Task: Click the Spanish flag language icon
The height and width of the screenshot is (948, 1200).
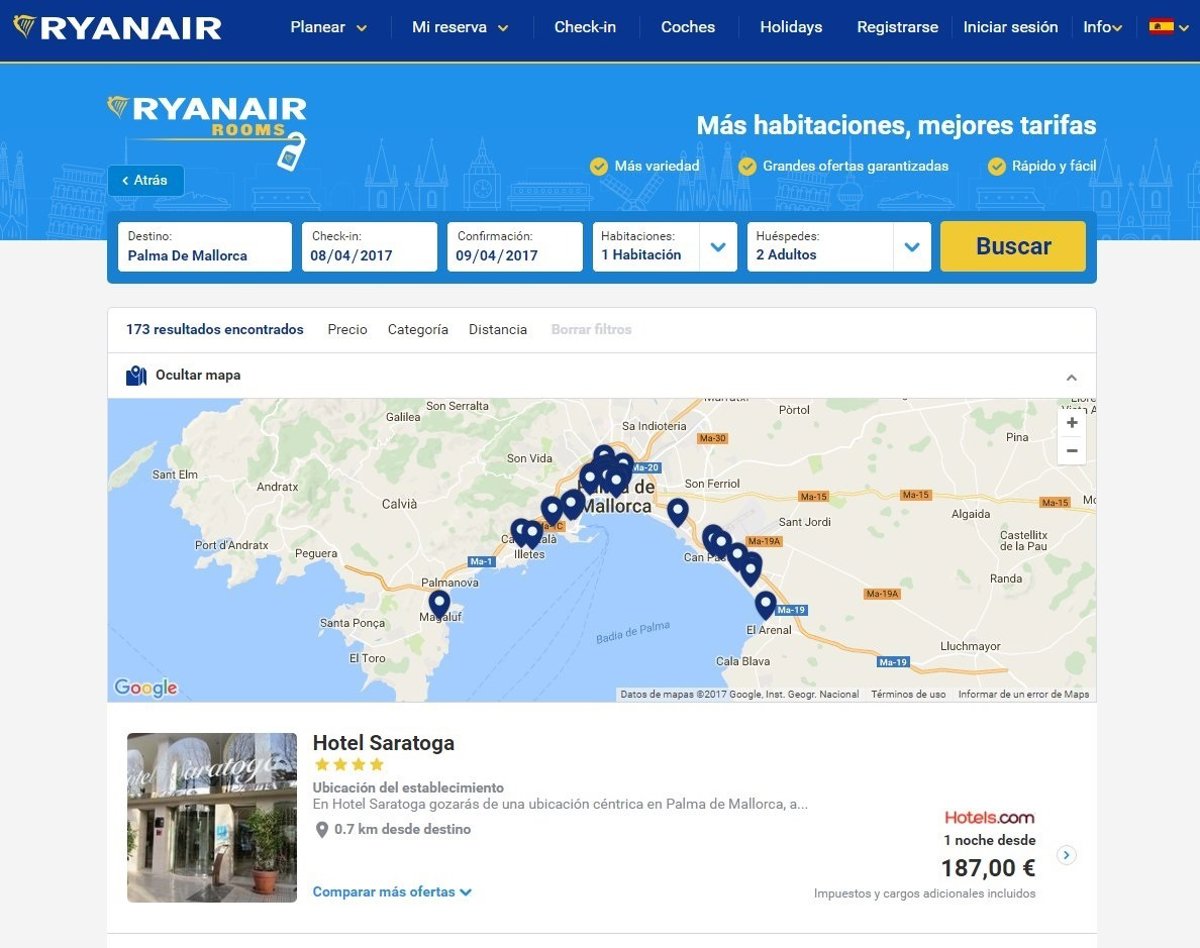Action: [x=1161, y=27]
